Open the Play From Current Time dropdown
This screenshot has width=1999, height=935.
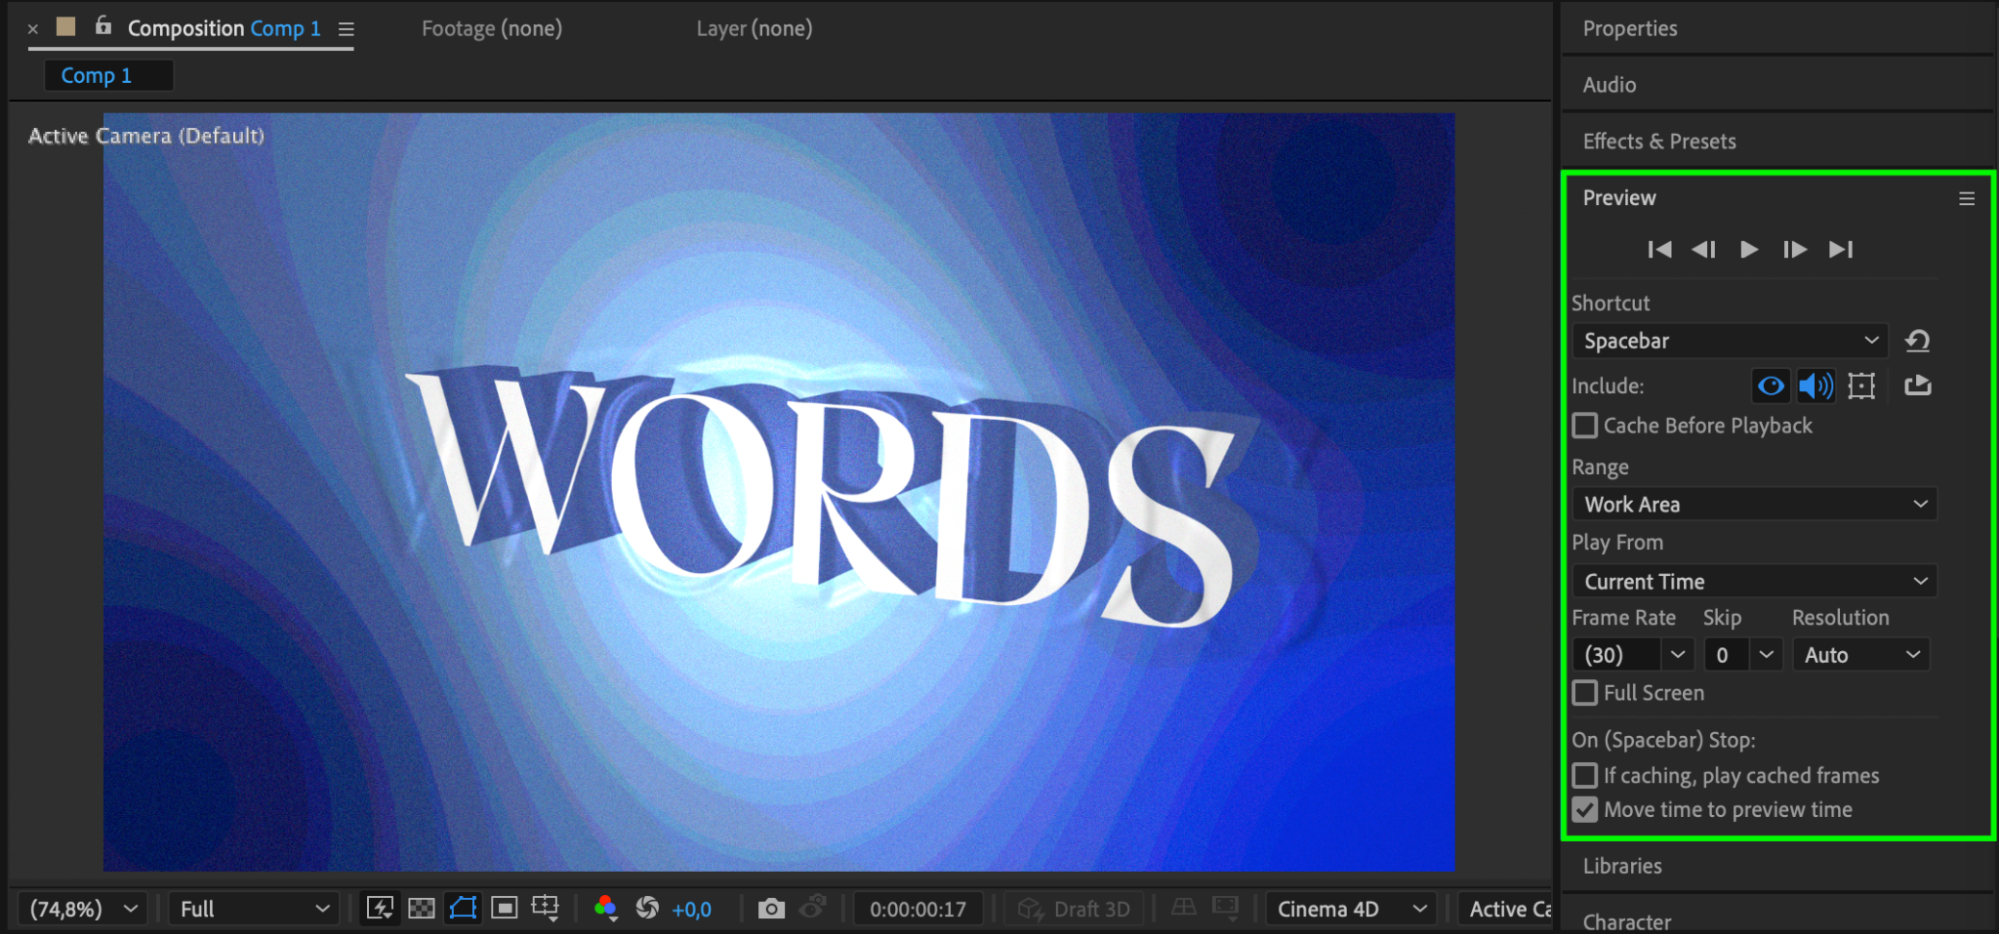1754,582
